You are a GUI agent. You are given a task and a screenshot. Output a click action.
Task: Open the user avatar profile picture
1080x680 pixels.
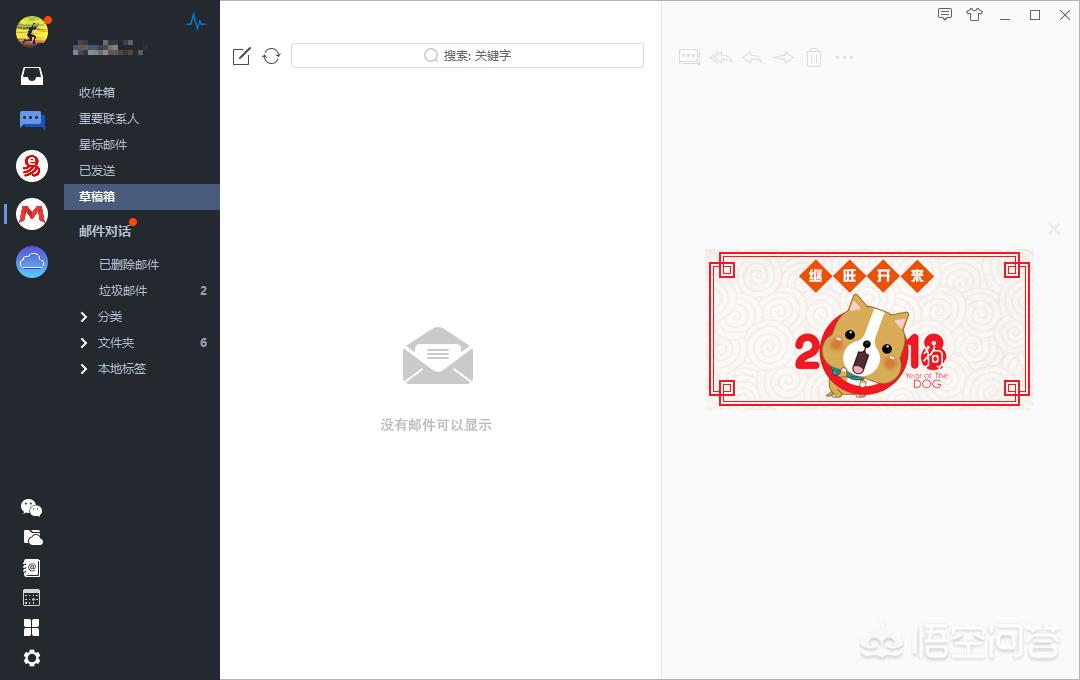32,31
